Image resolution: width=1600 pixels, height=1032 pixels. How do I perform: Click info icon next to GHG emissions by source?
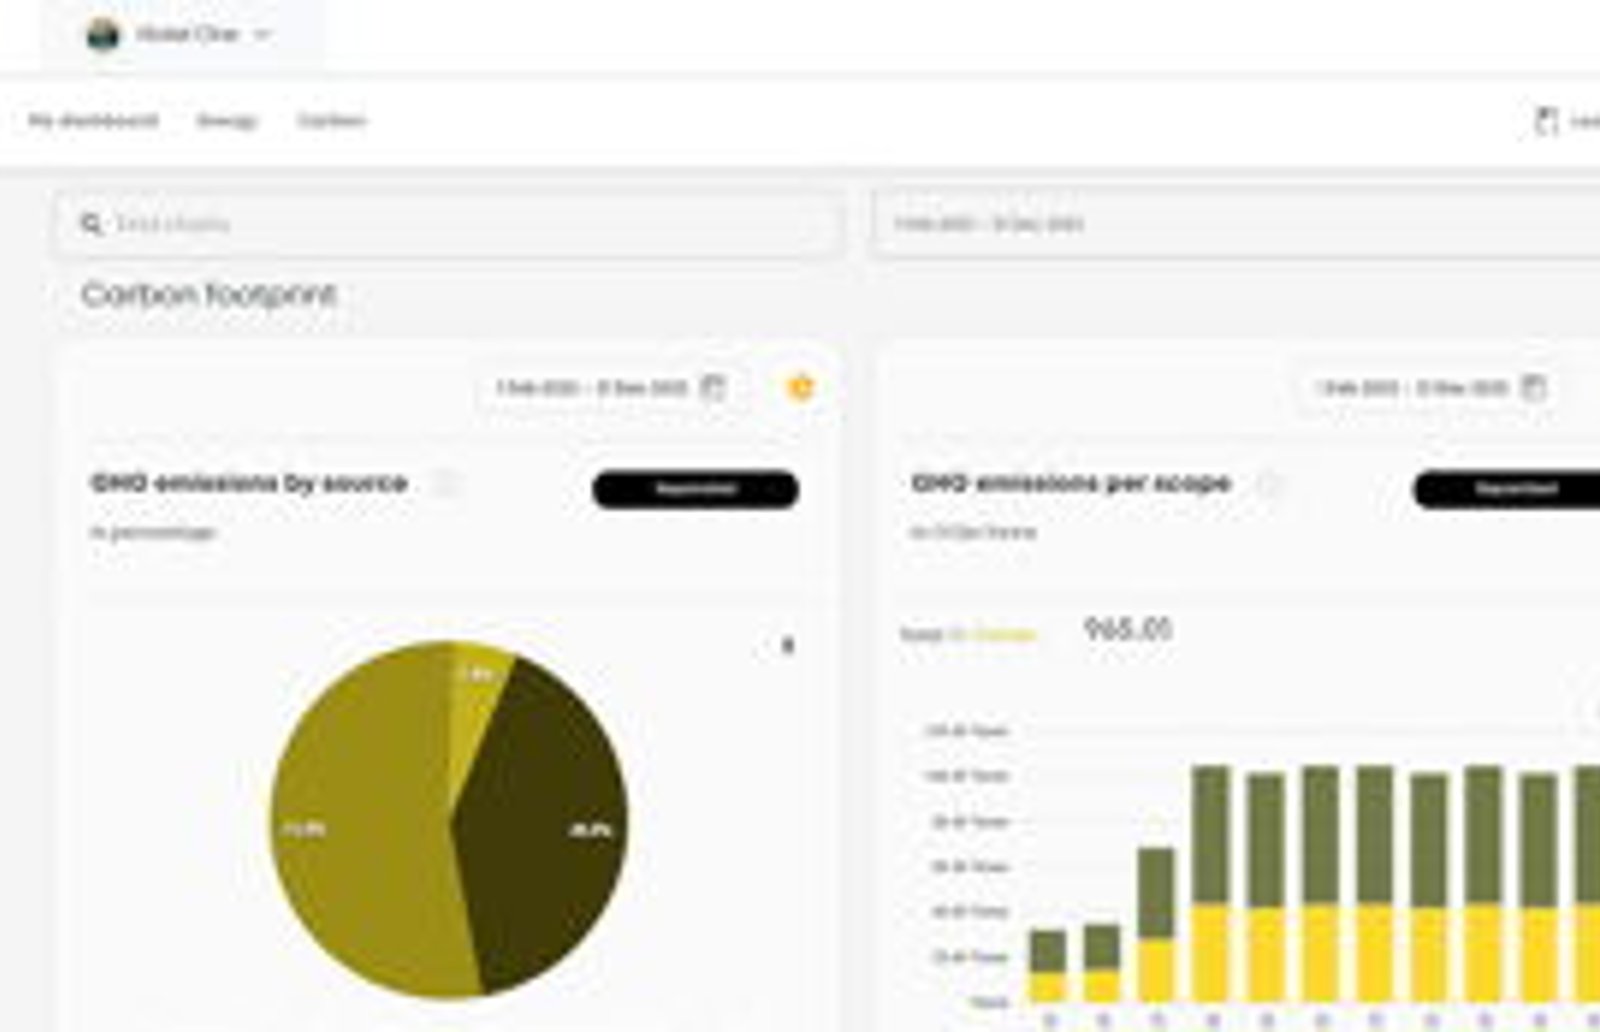point(446,484)
